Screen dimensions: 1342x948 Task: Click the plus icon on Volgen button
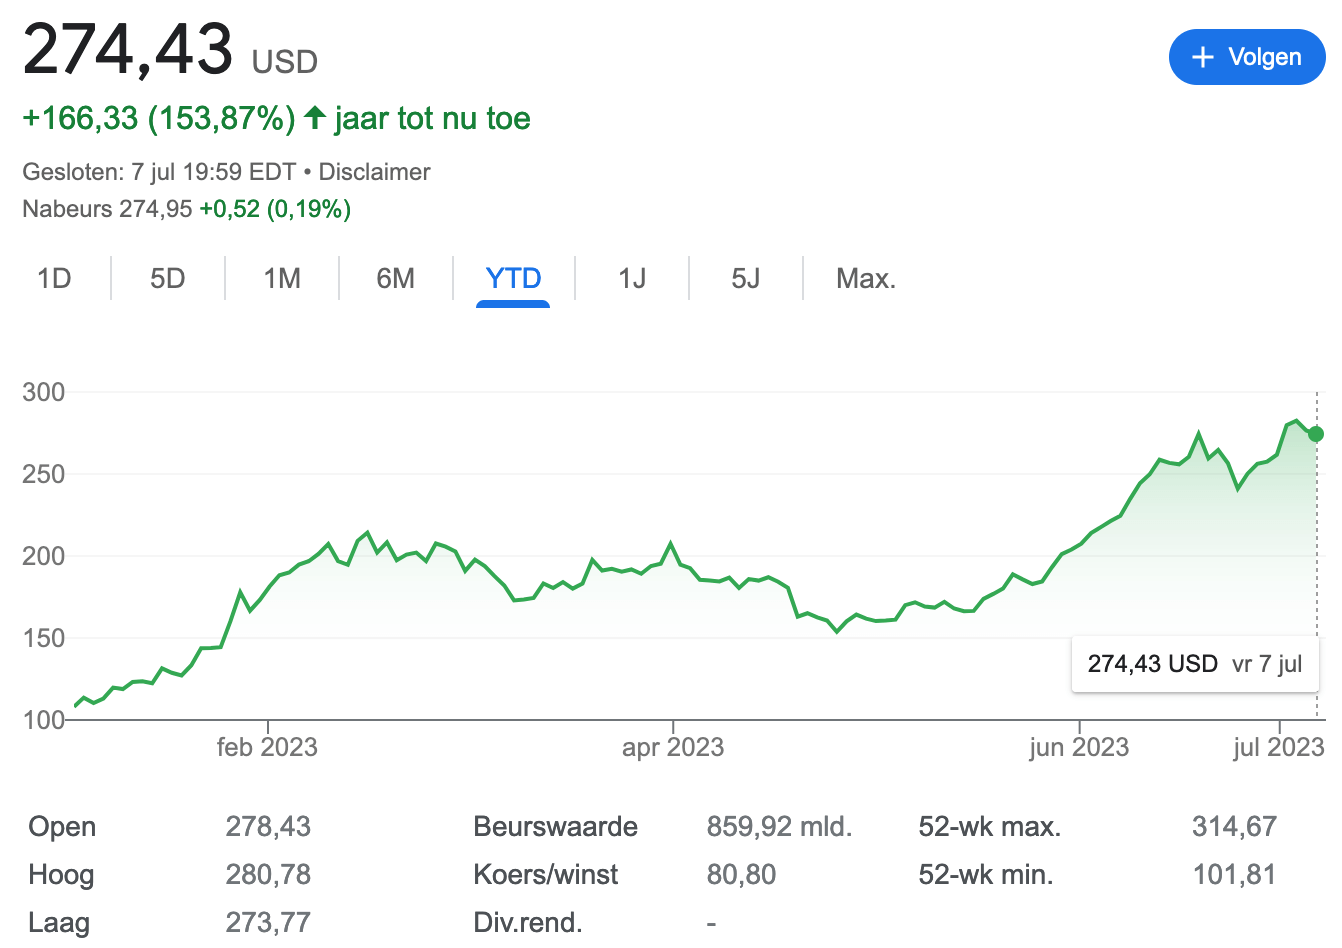pyautogui.click(x=1203, y=57)
